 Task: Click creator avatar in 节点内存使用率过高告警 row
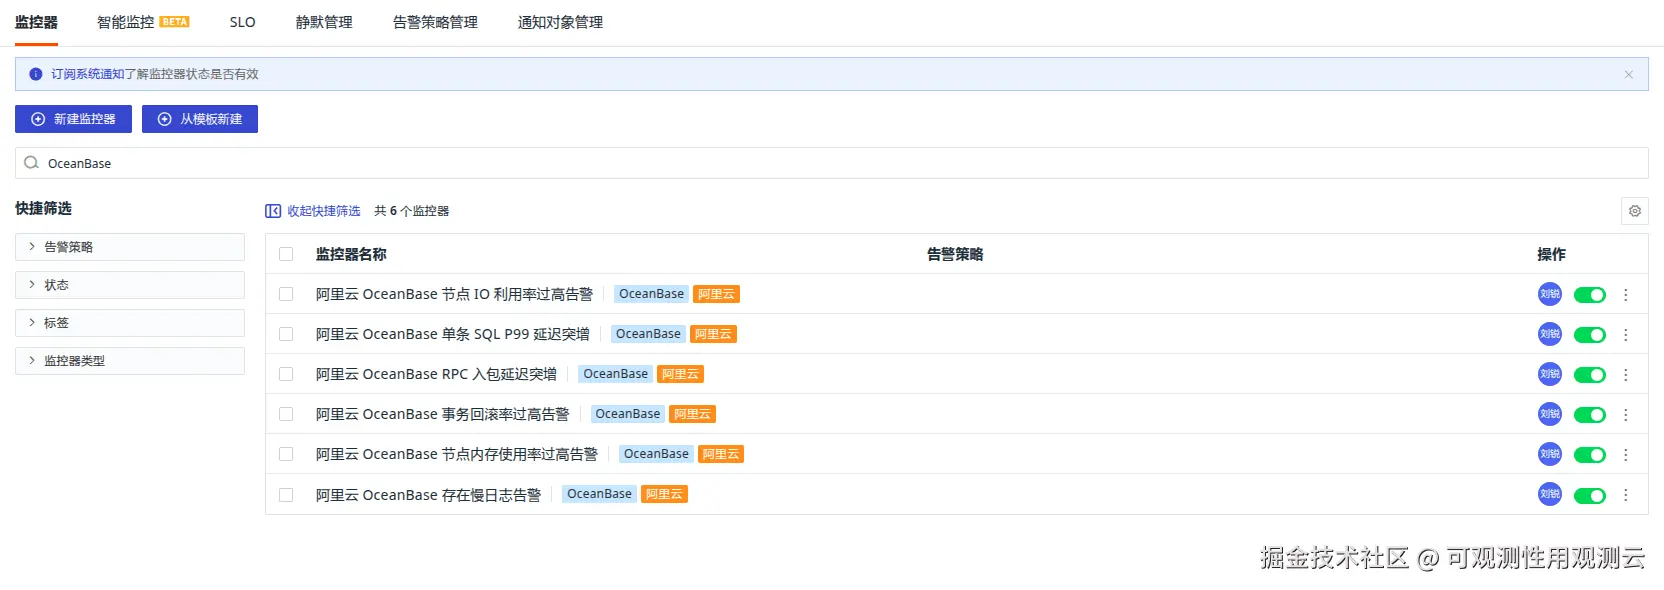(1550, 454)
